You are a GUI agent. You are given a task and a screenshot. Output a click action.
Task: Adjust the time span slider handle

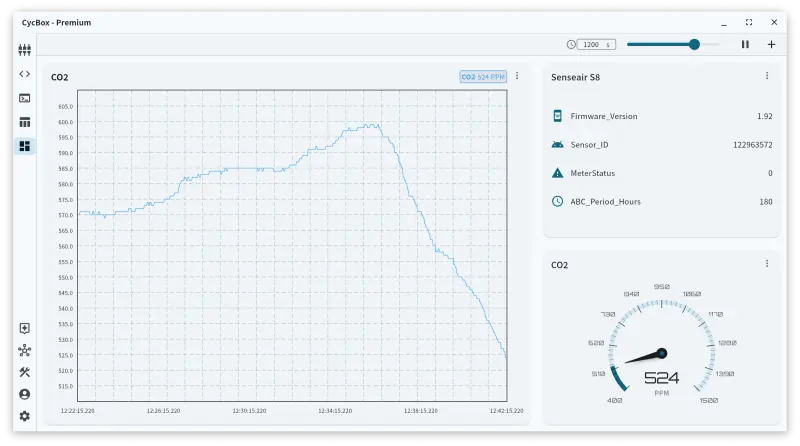pos(694,44)
